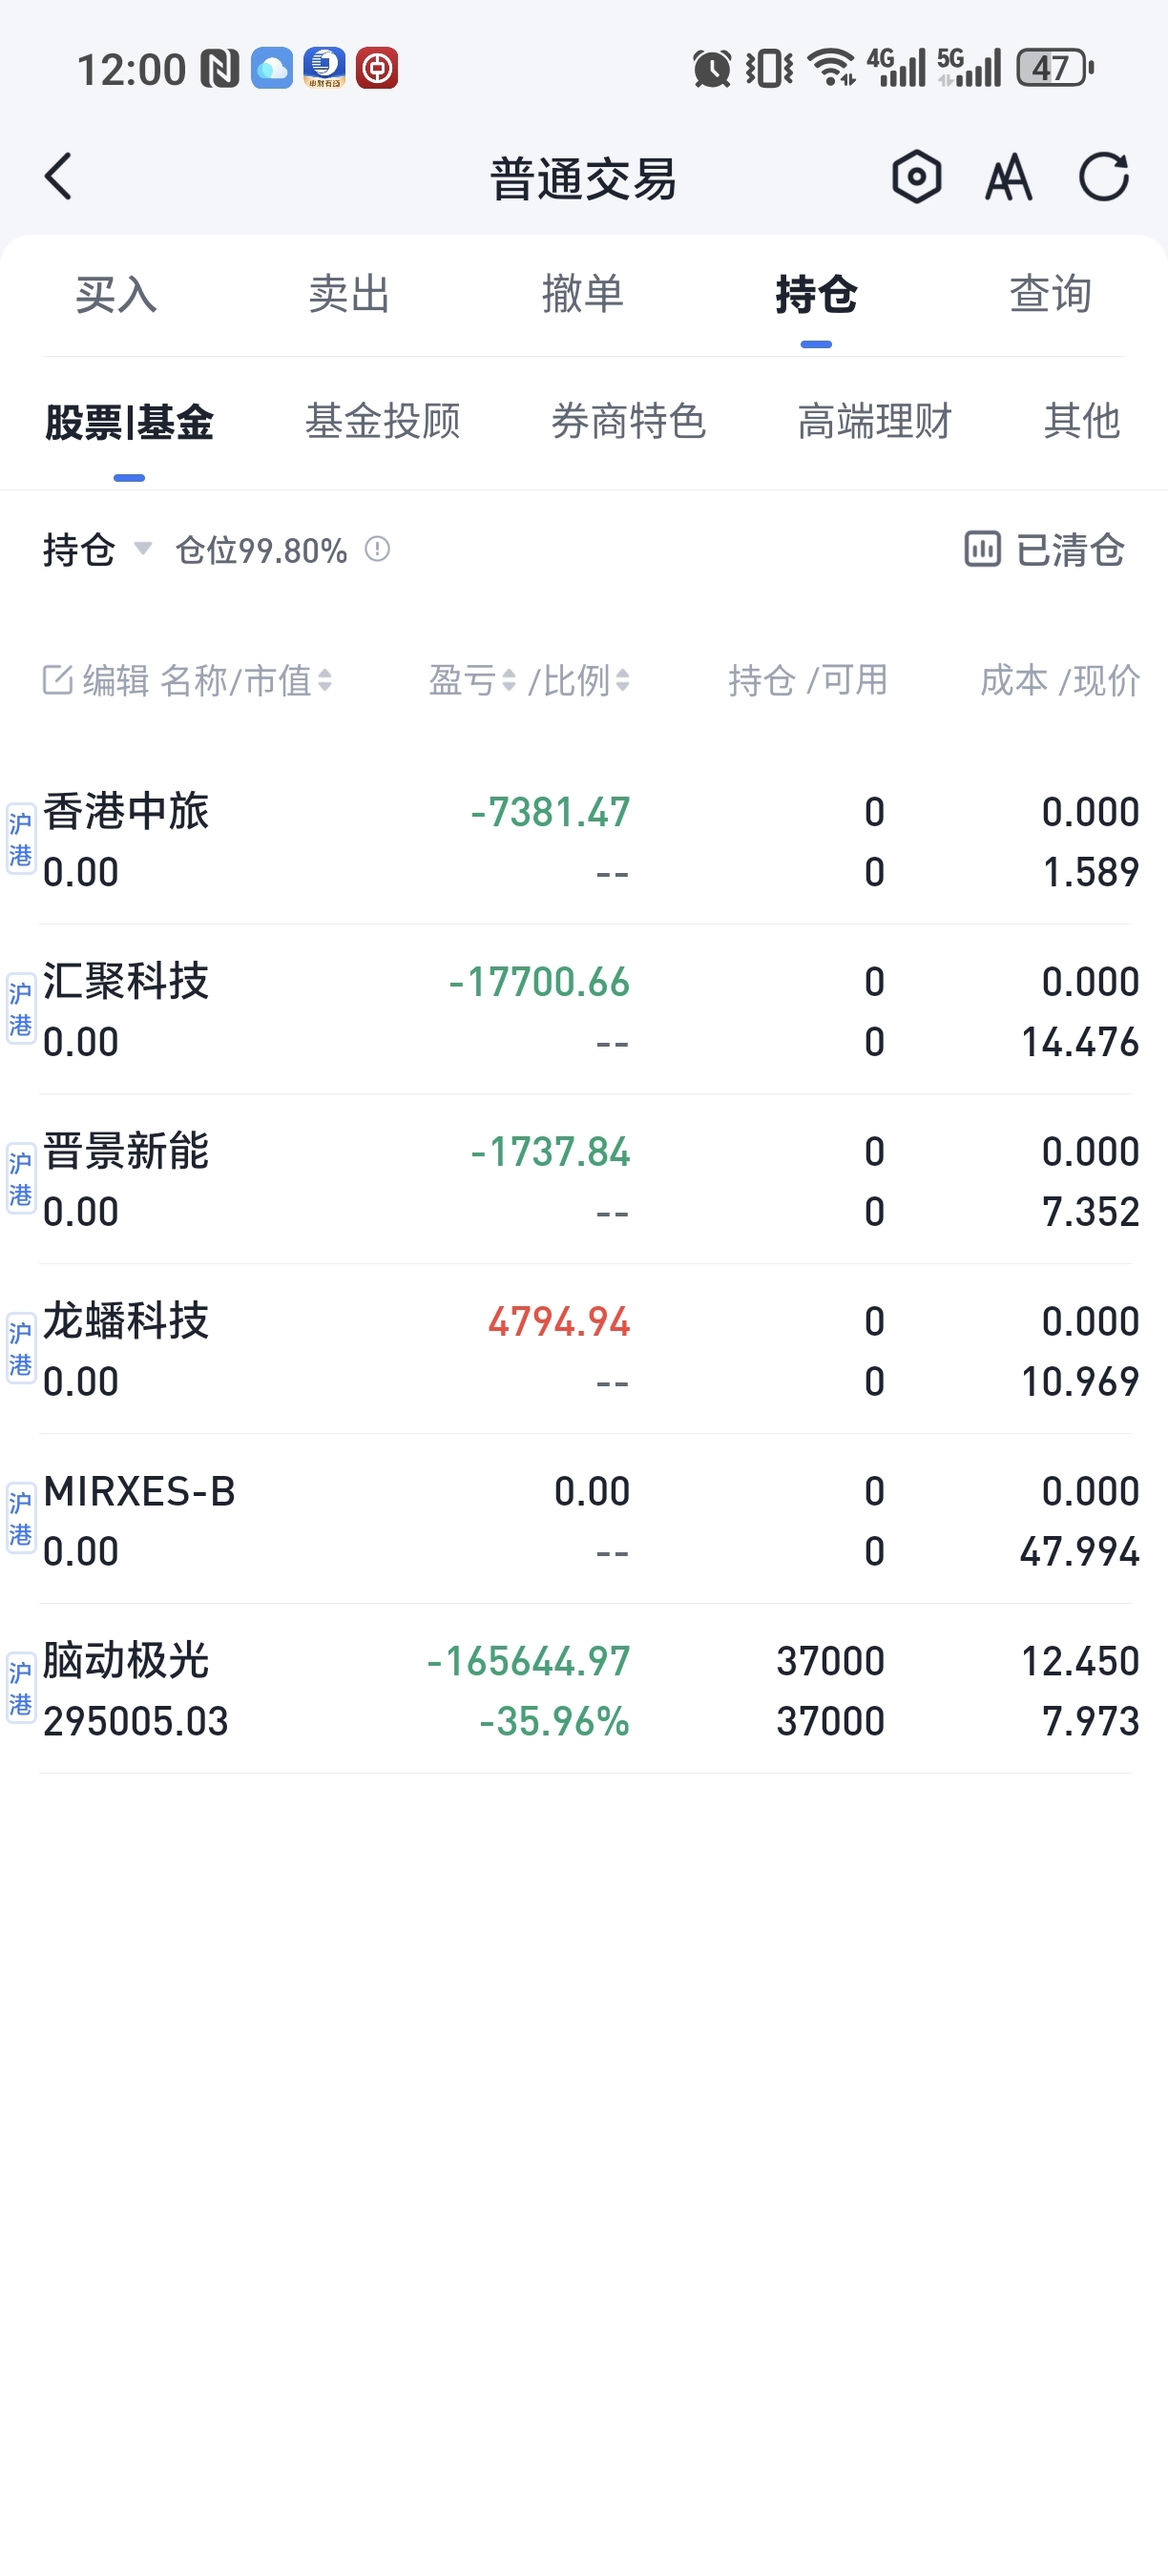Open the 脑动极光 holding row
1168x2576 pixels.
point(584,1690)
